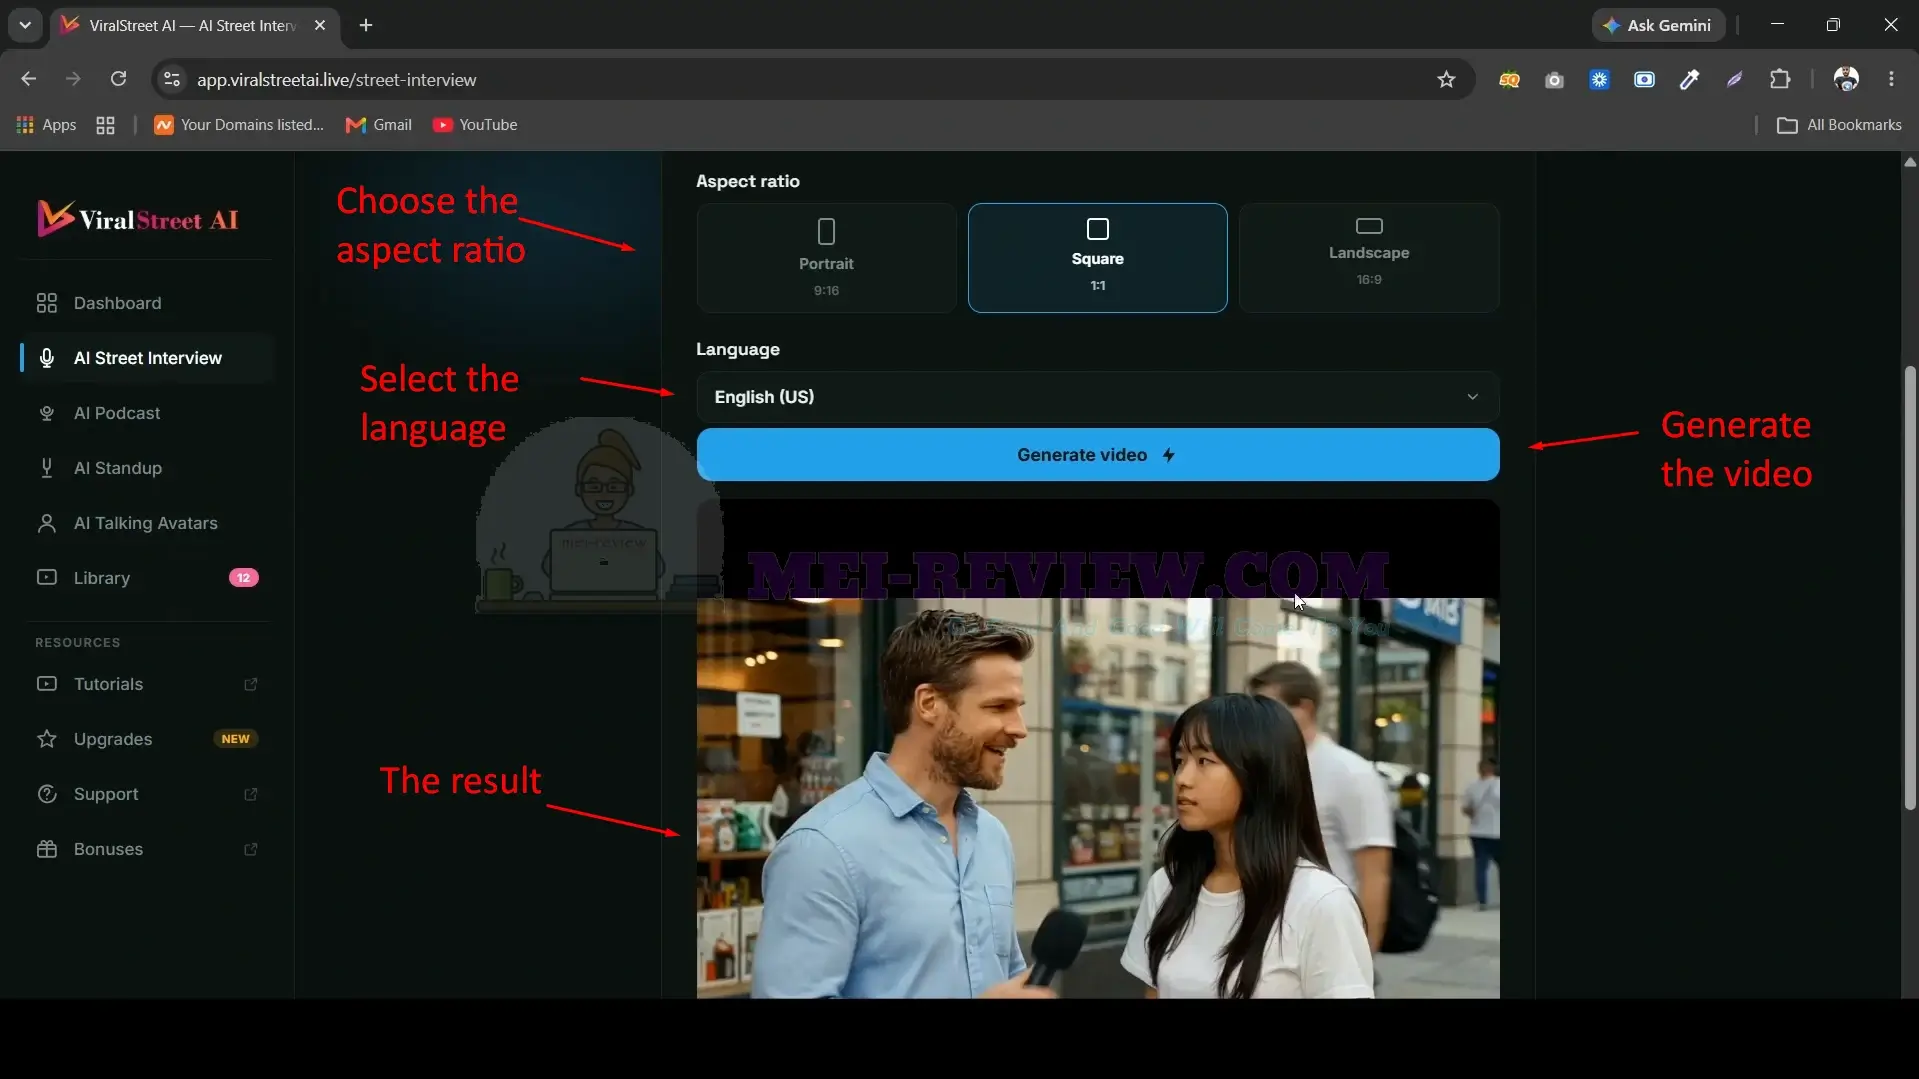Go back to previous page

(x=28, y=79)
